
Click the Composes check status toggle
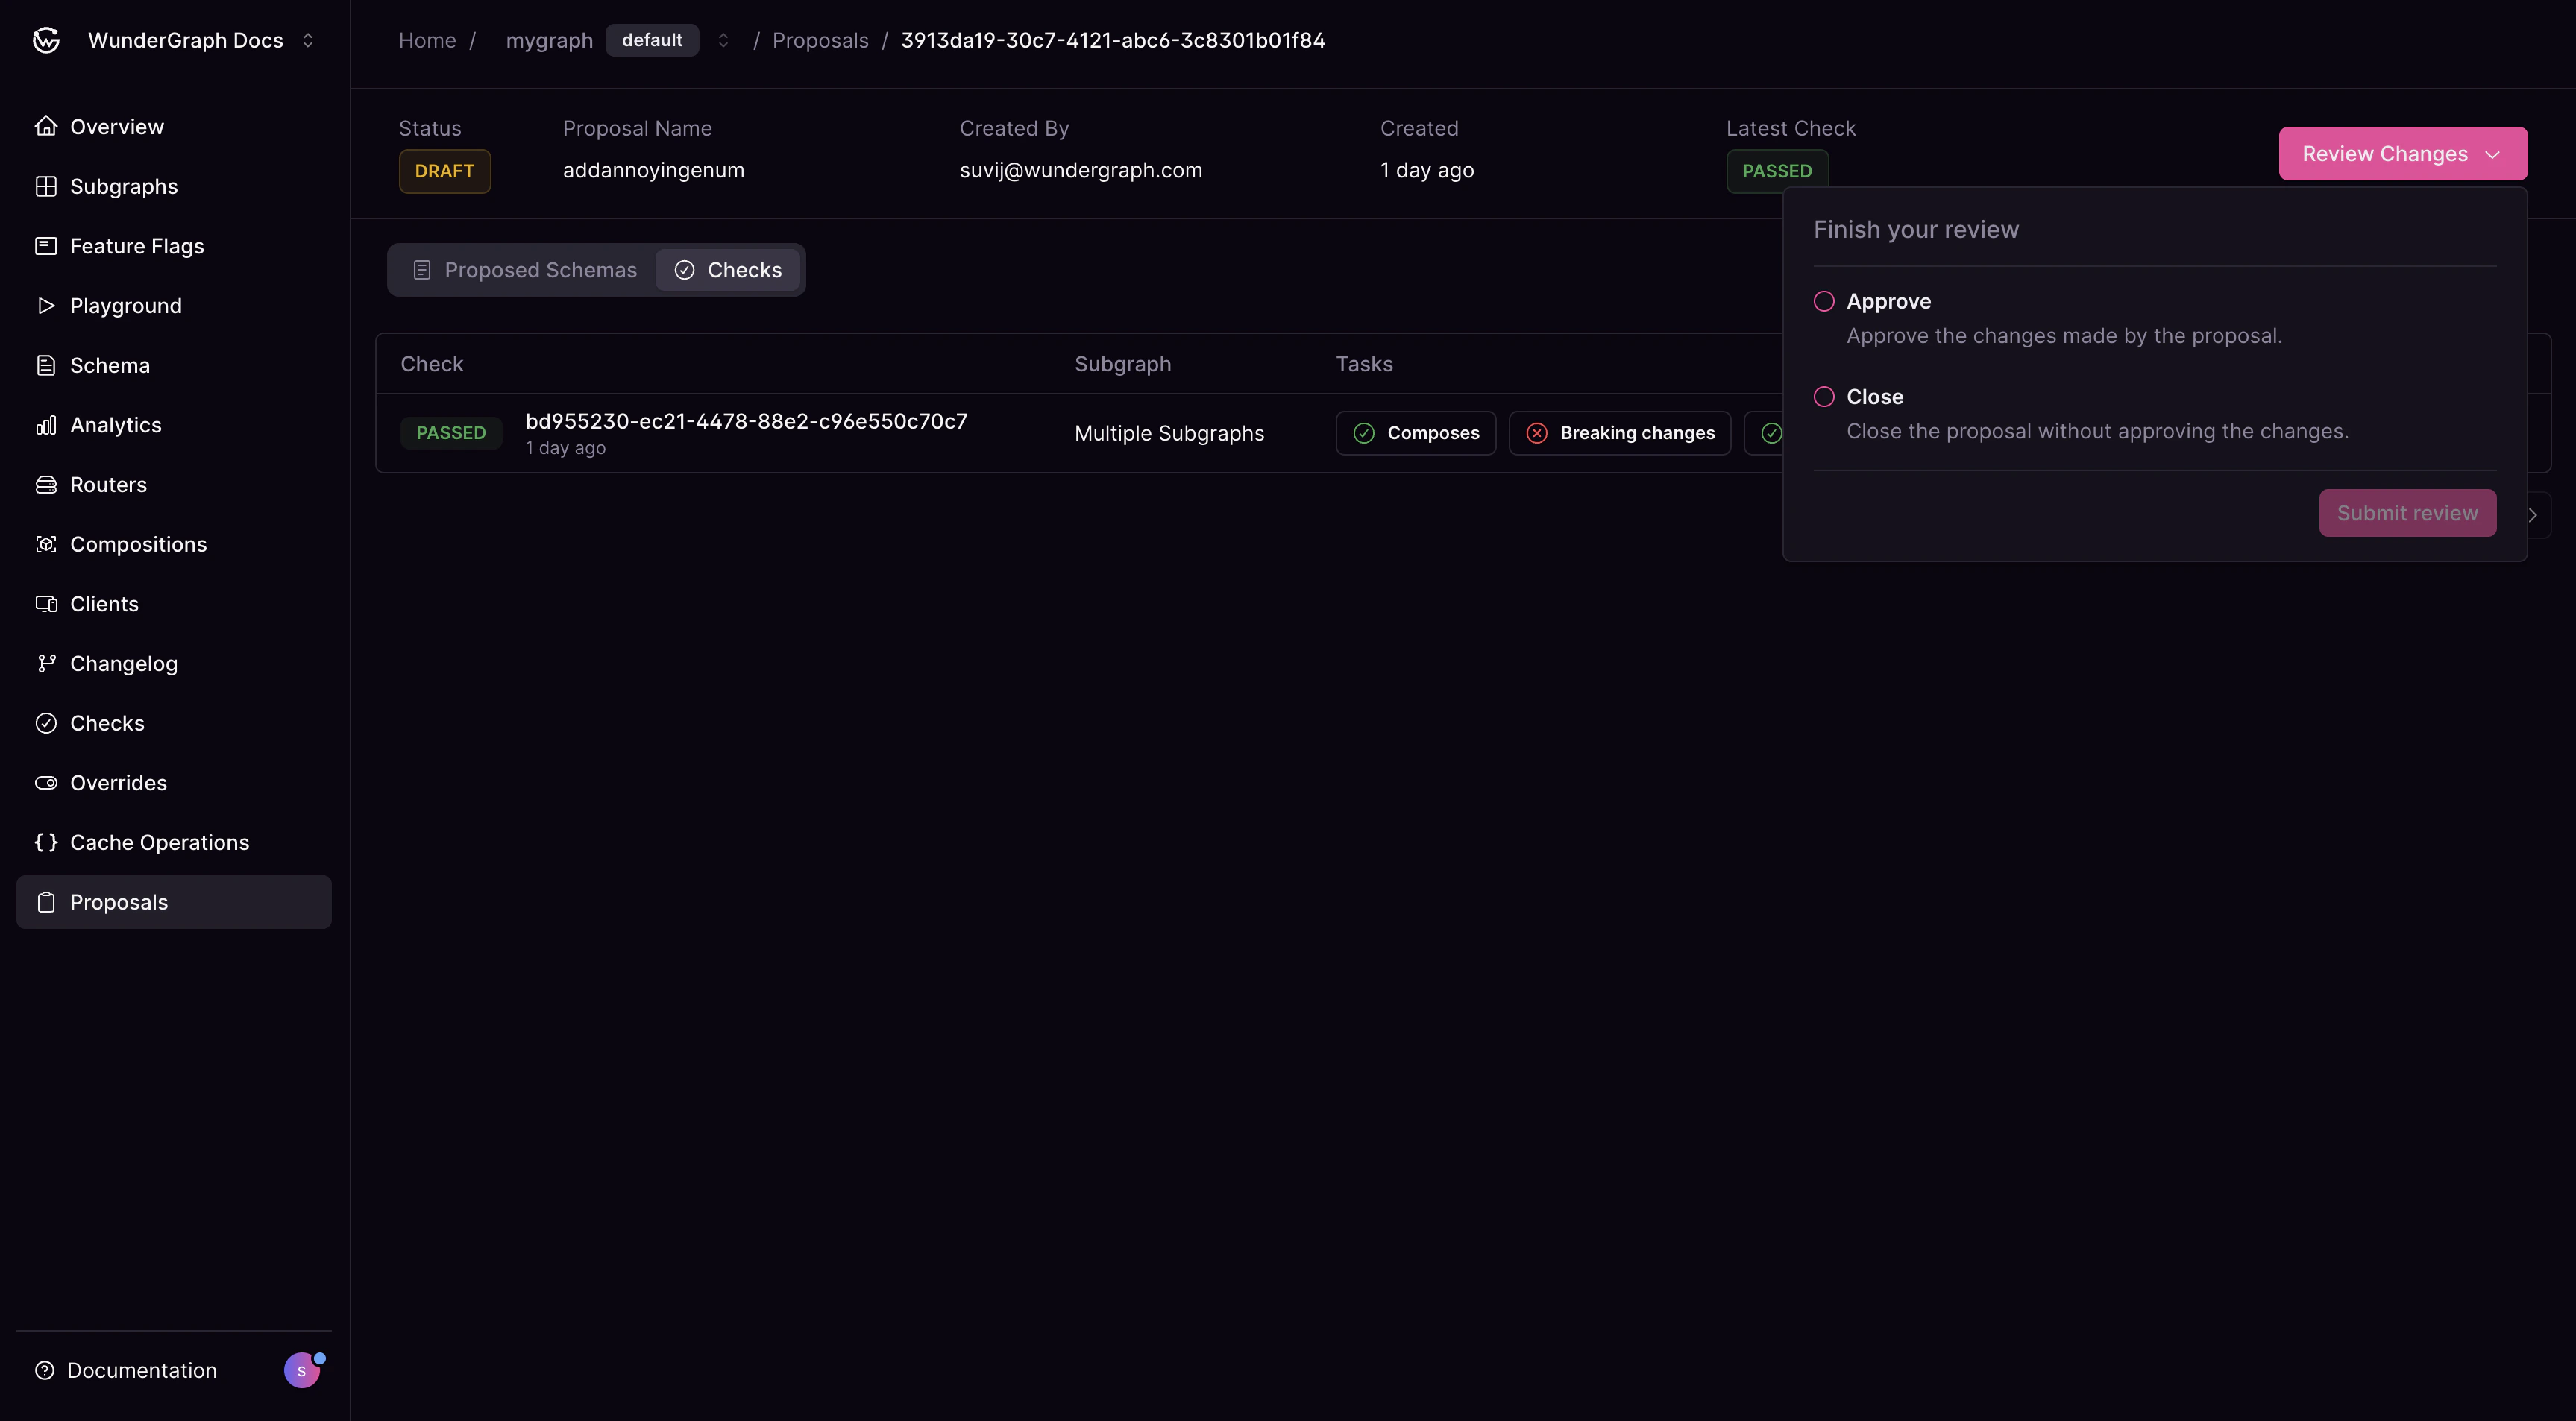coord(1415,432)
